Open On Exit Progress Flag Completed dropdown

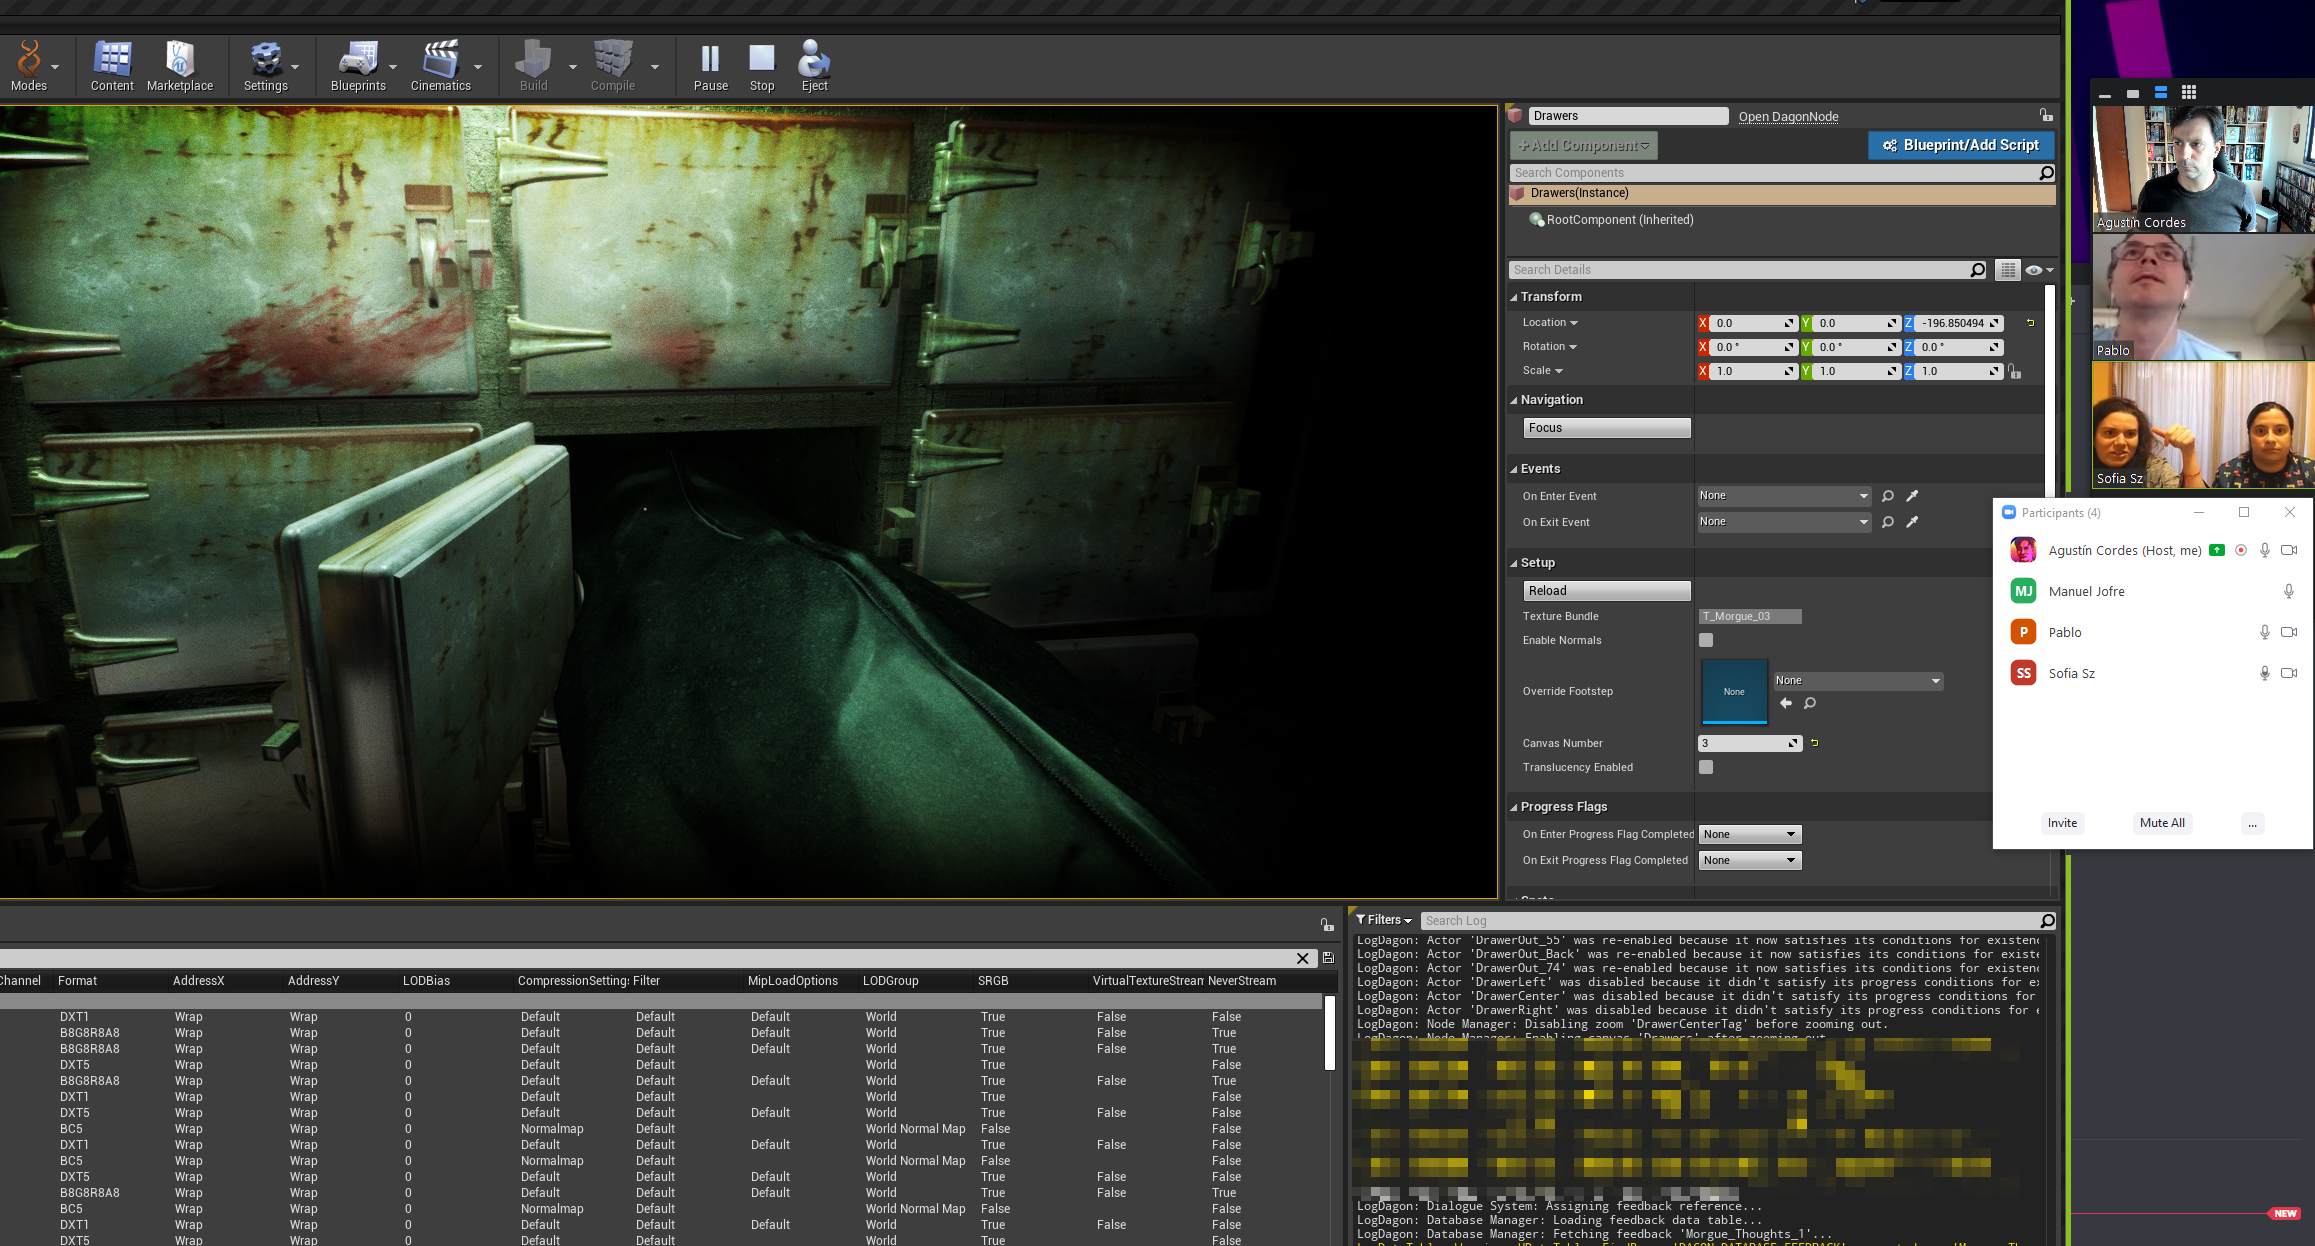coord(1750,860)
